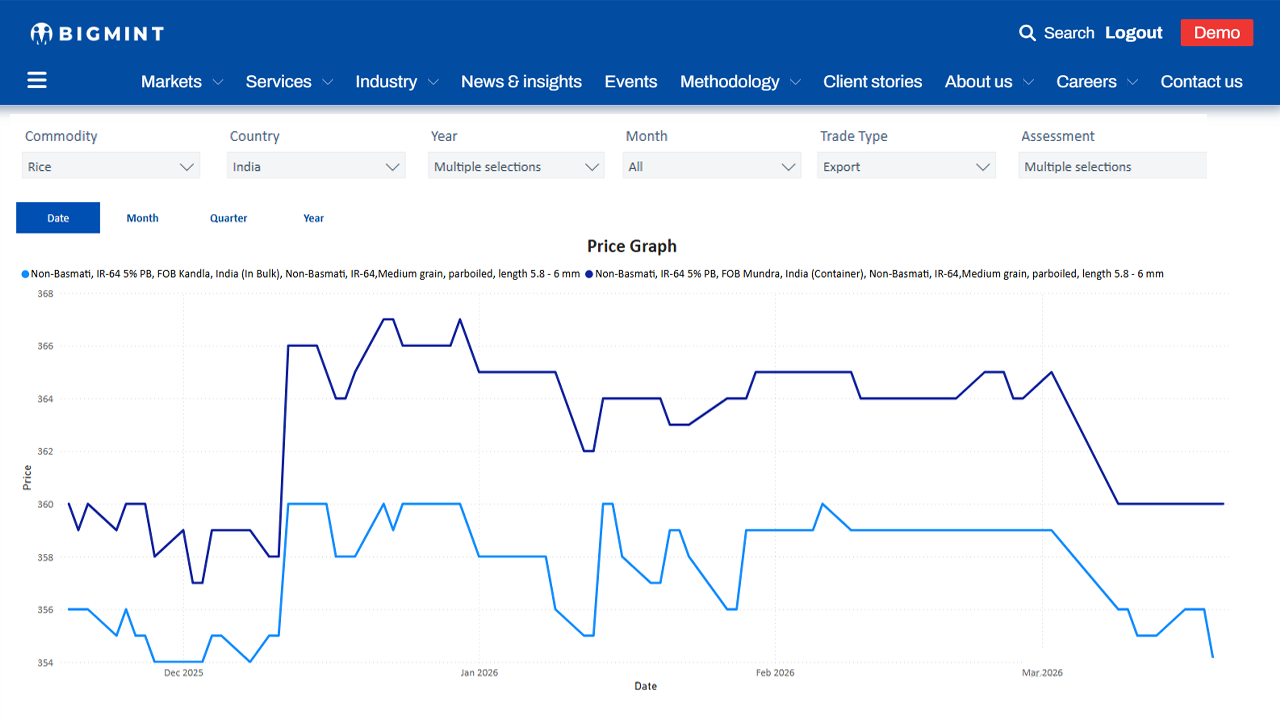
Task: Open the Commodity dropdown showing Rice
Action: tap(111, 167)
